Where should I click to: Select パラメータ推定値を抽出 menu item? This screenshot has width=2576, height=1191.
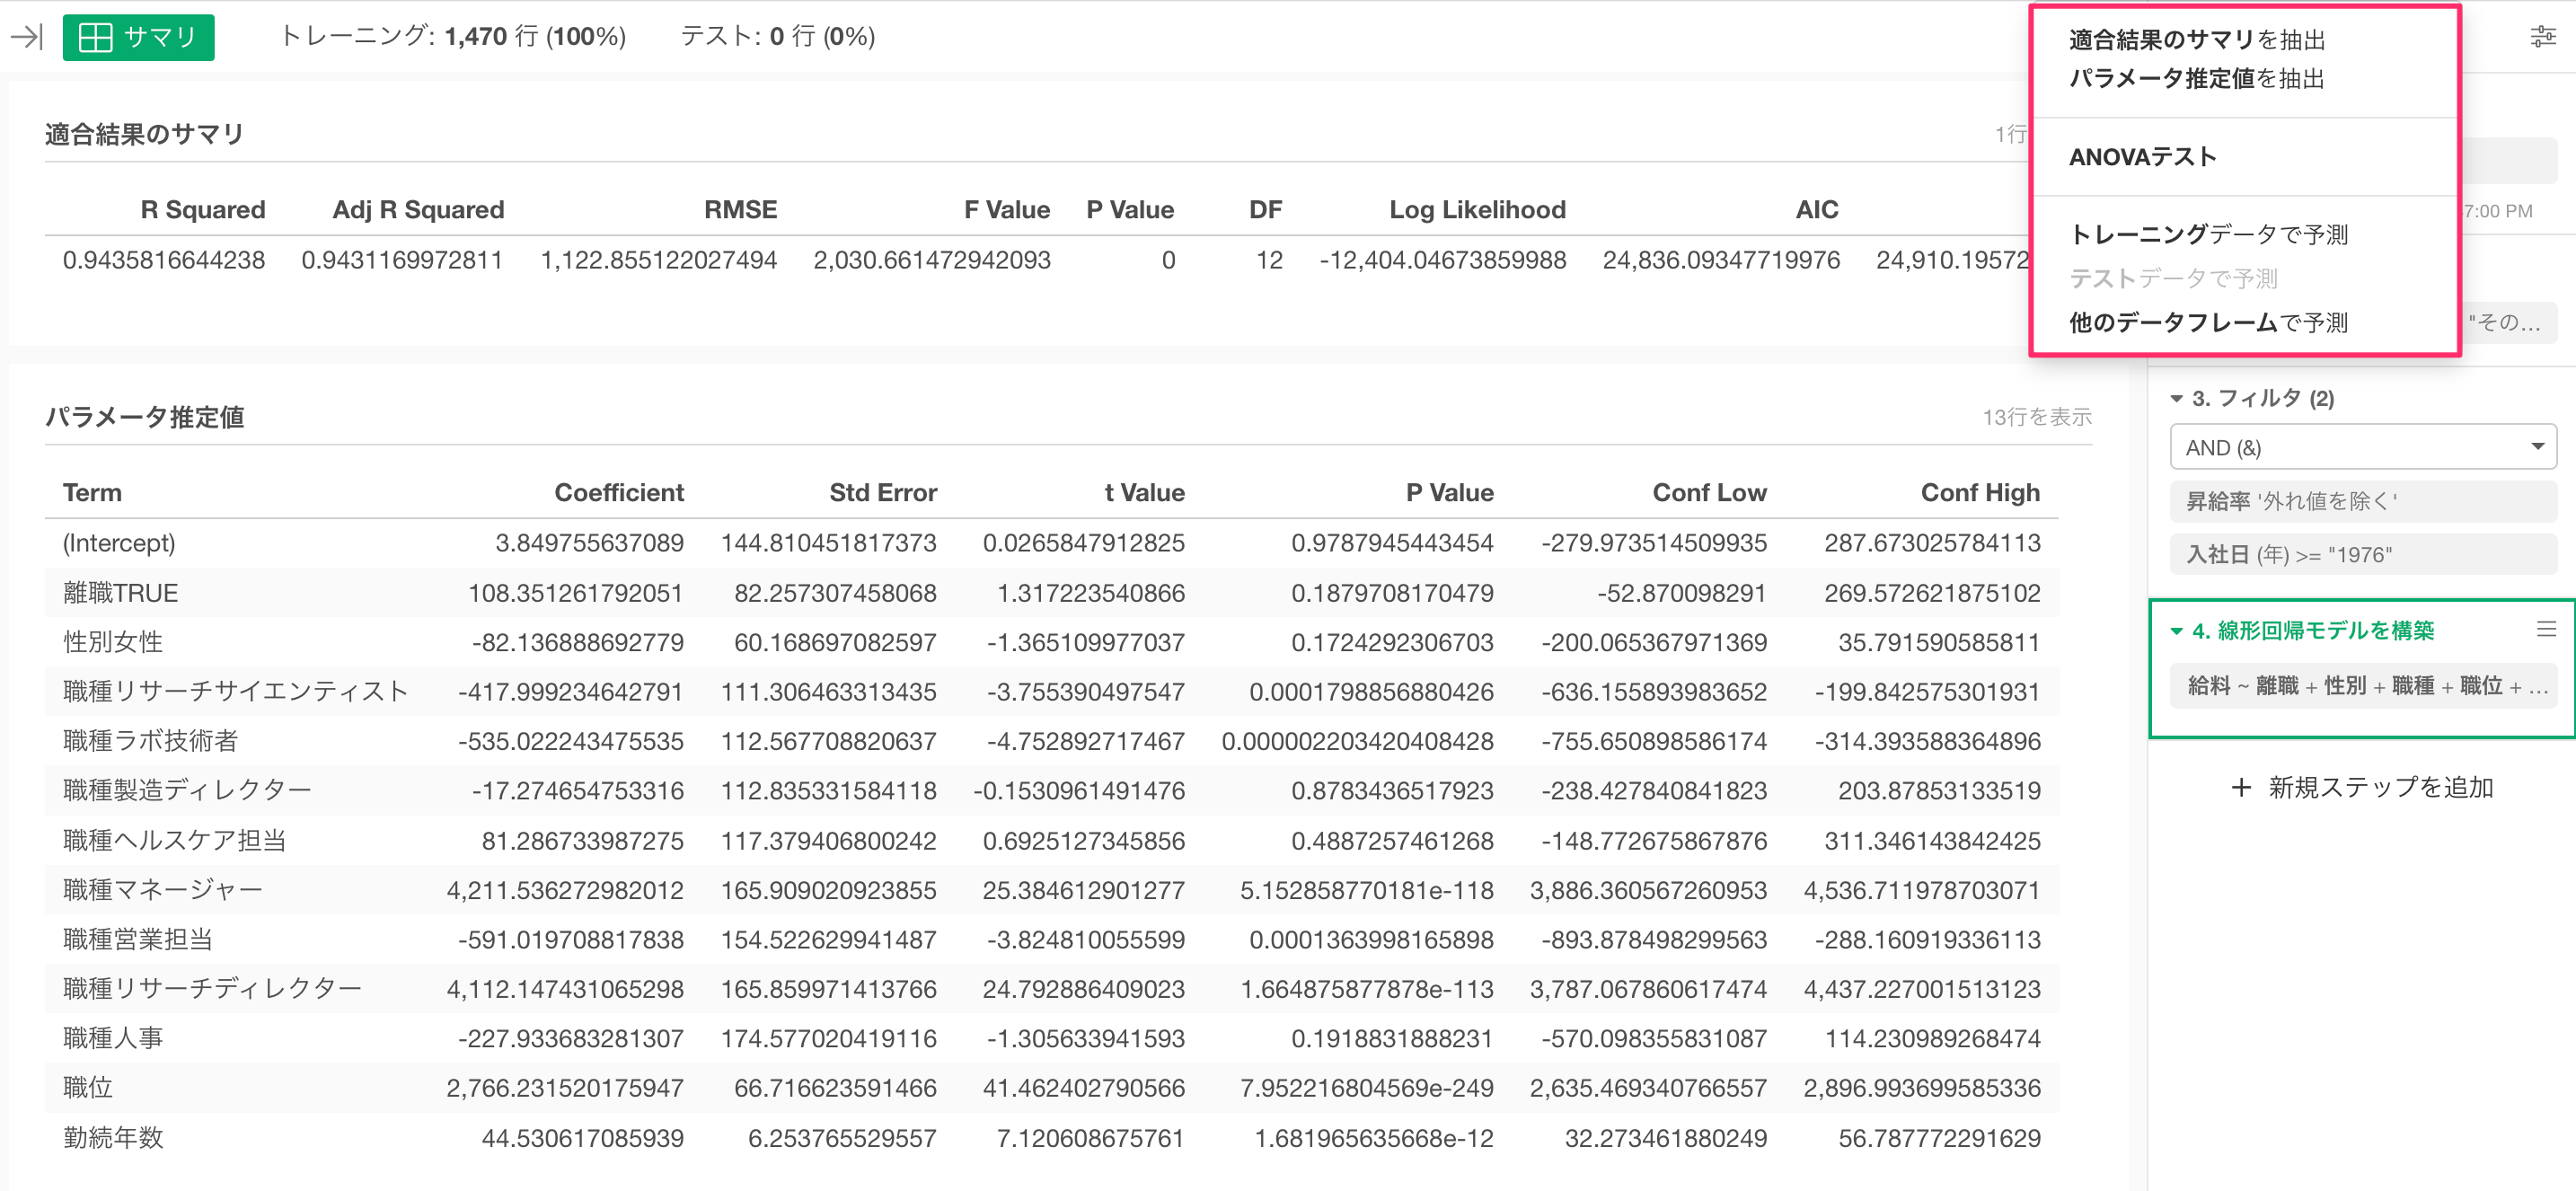[2195, 78]
